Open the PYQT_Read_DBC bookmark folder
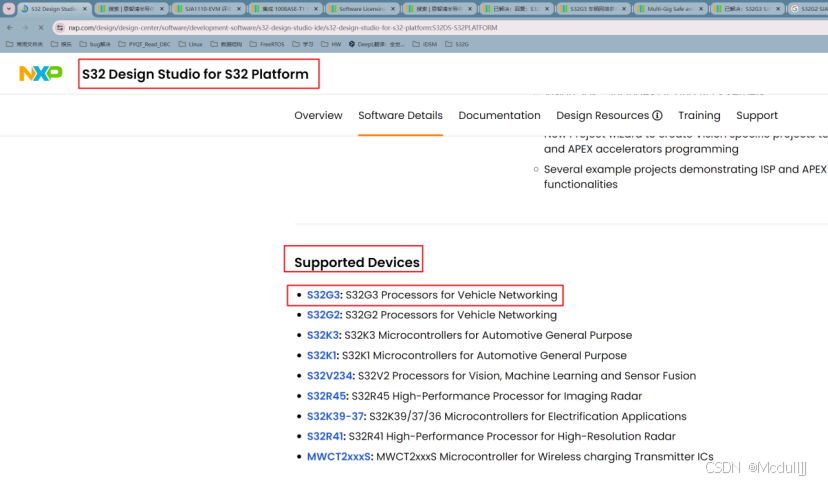 145,44
